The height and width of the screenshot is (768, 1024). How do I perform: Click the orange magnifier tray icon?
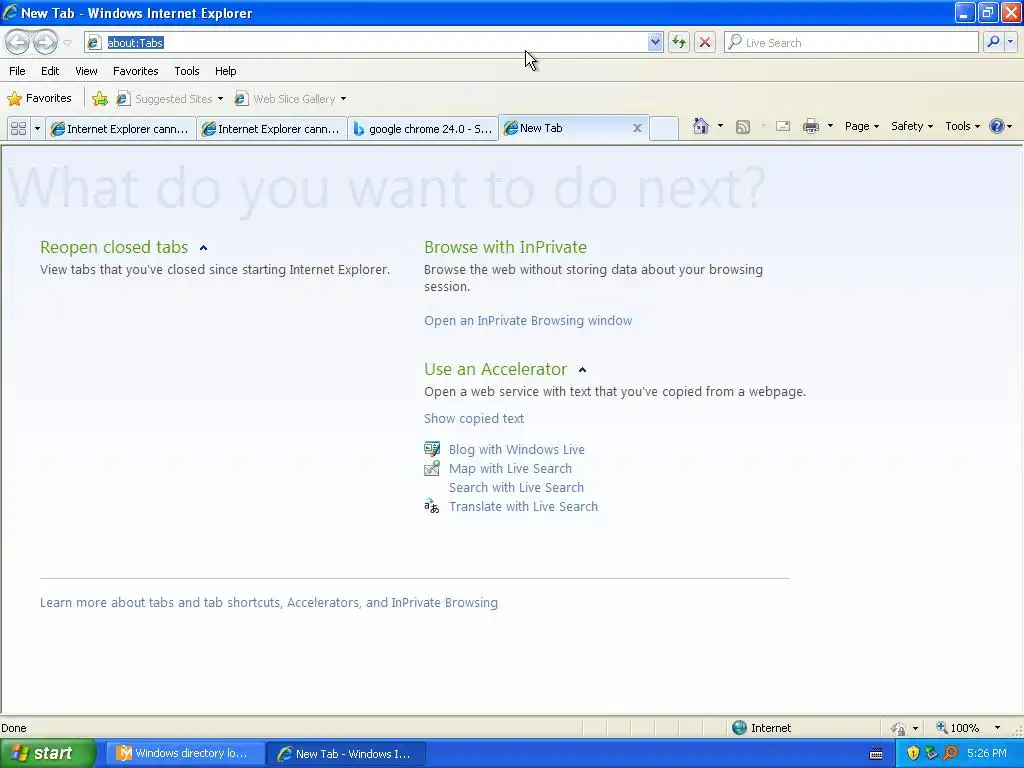(x=950, y=753)
